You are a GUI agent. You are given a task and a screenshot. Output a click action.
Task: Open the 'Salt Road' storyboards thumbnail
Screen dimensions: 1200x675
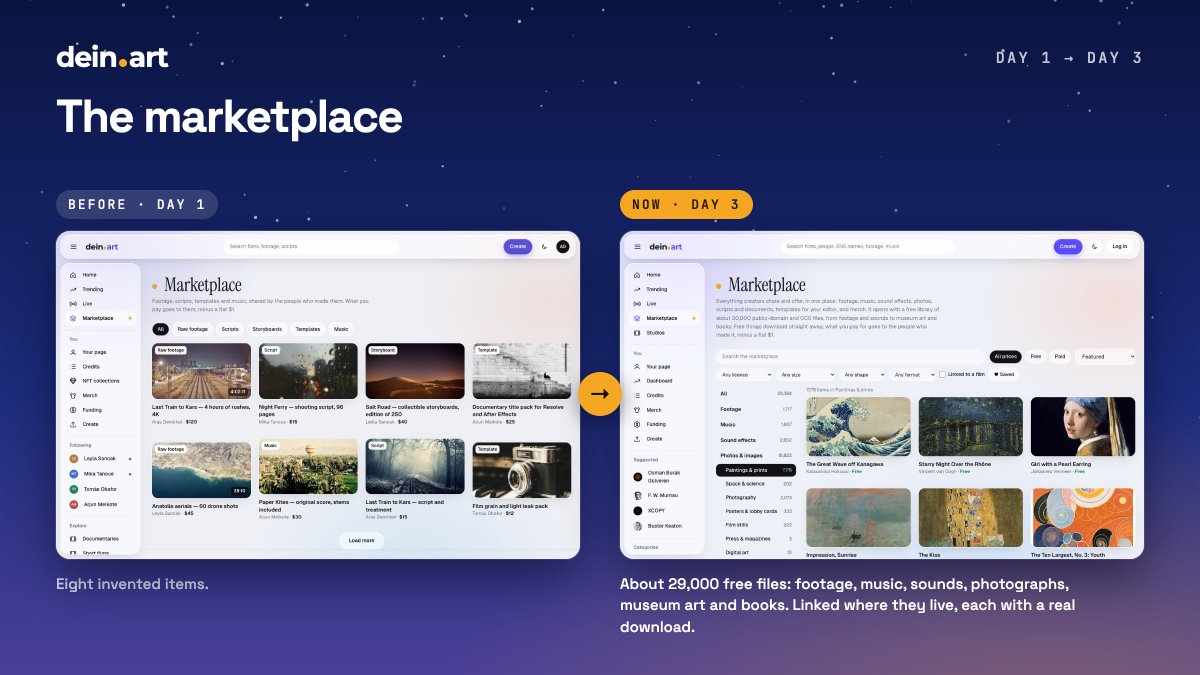click(415, 372)
